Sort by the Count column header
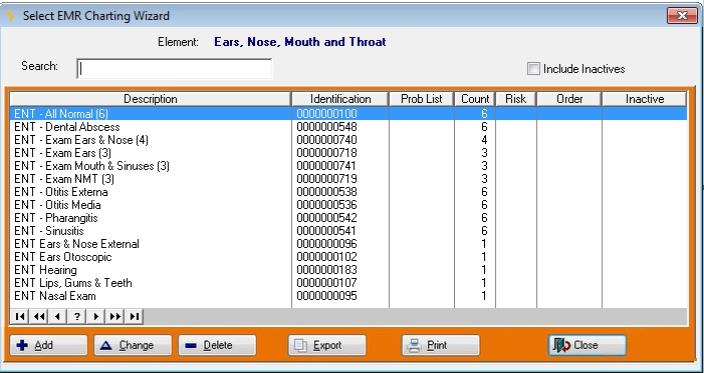Viewport: 704px width, 373px height. pos(475,99)
